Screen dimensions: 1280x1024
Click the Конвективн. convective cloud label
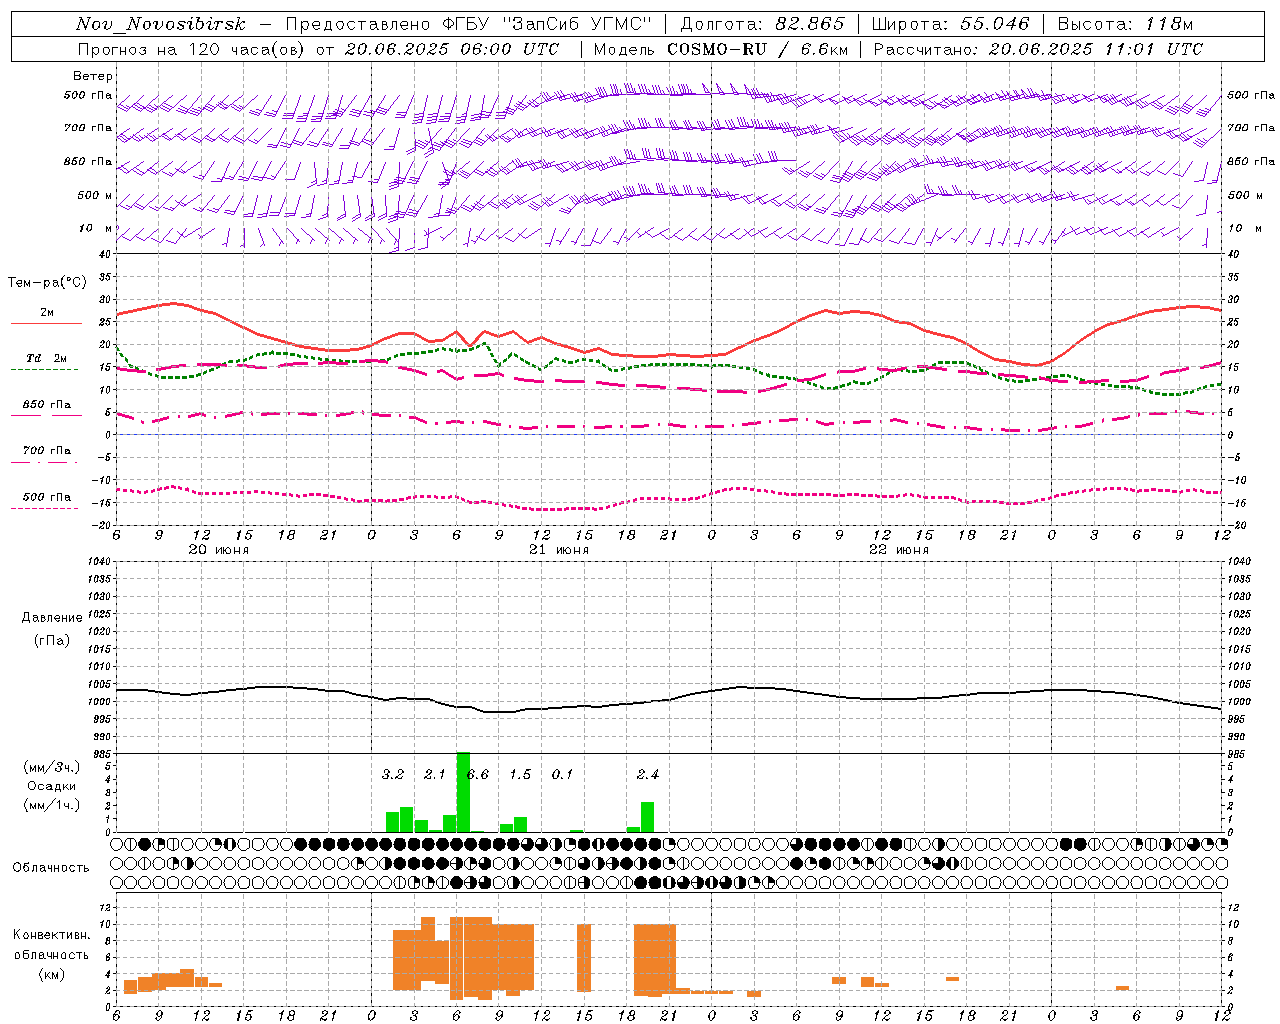(52, 935)
